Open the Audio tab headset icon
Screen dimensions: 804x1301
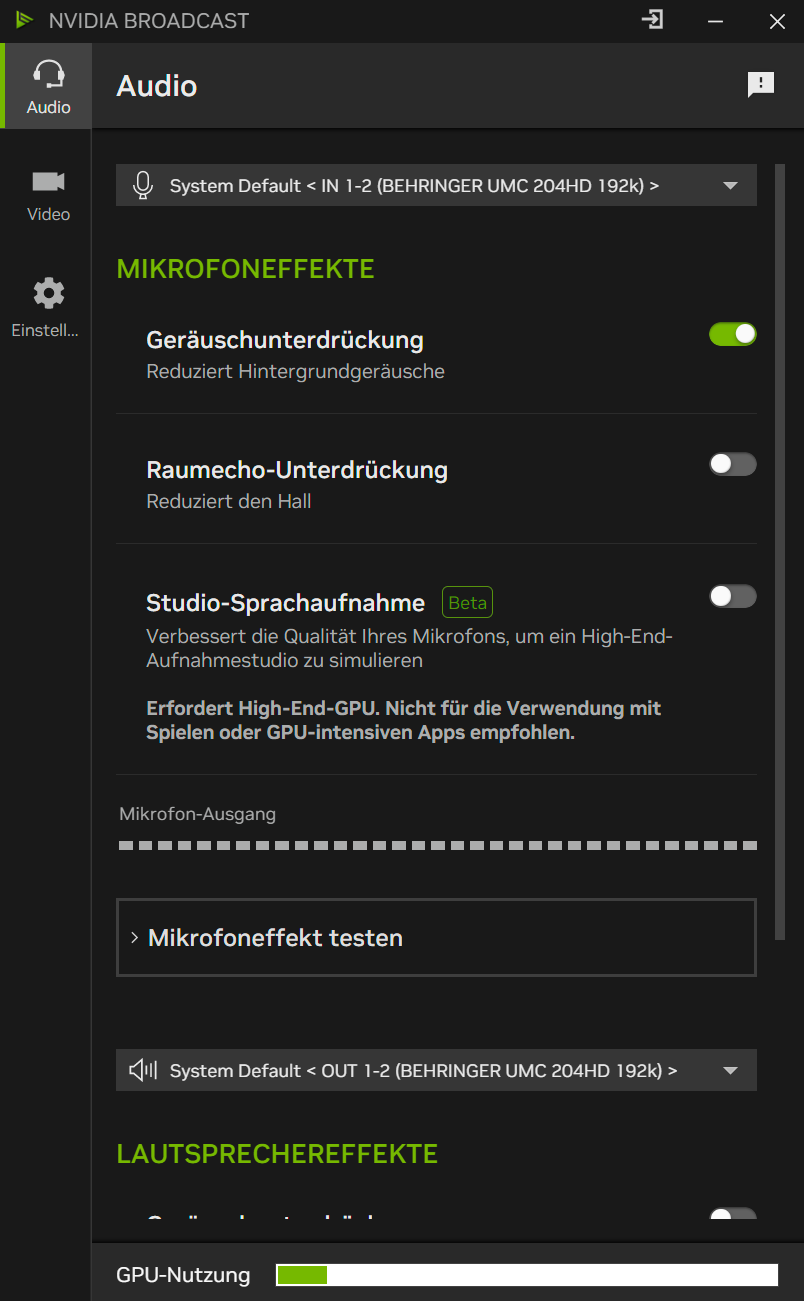click(48, 75)
